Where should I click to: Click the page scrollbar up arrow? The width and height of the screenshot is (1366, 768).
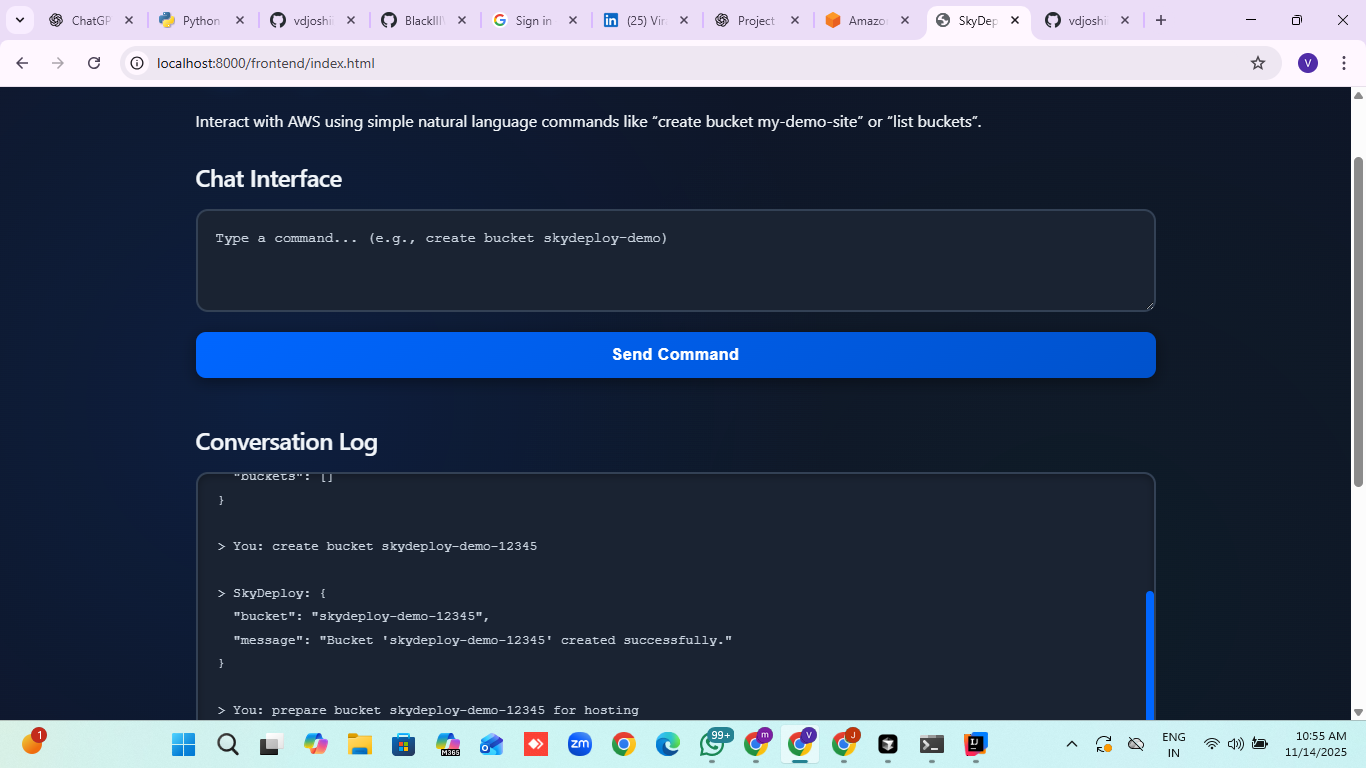(x=1358, y=95)
